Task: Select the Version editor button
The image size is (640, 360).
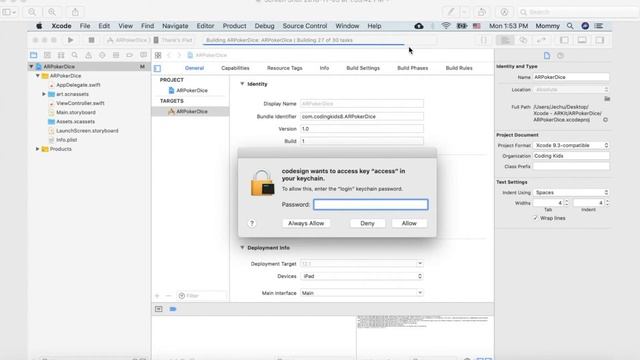Action: [541, 40]
